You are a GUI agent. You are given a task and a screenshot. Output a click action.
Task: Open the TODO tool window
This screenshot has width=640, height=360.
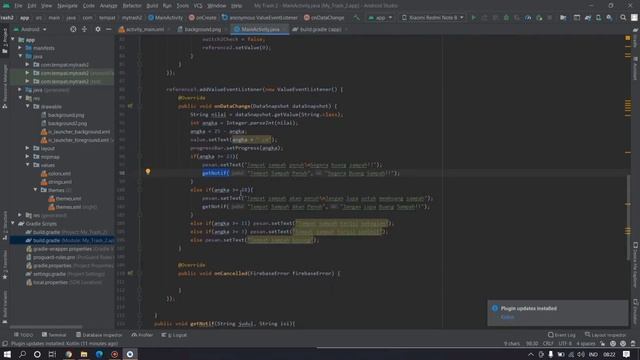[x=23, y=335]
